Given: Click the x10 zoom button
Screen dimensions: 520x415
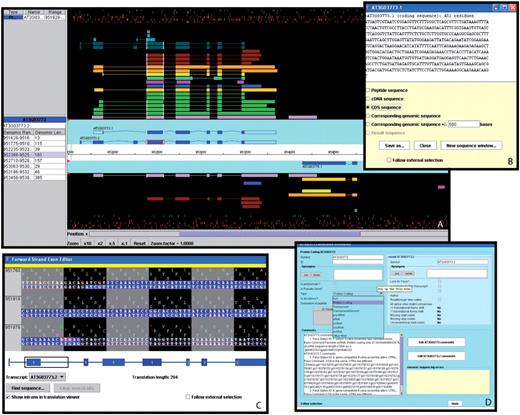Looking at the screenshot, I should click(x=87, y=243).
